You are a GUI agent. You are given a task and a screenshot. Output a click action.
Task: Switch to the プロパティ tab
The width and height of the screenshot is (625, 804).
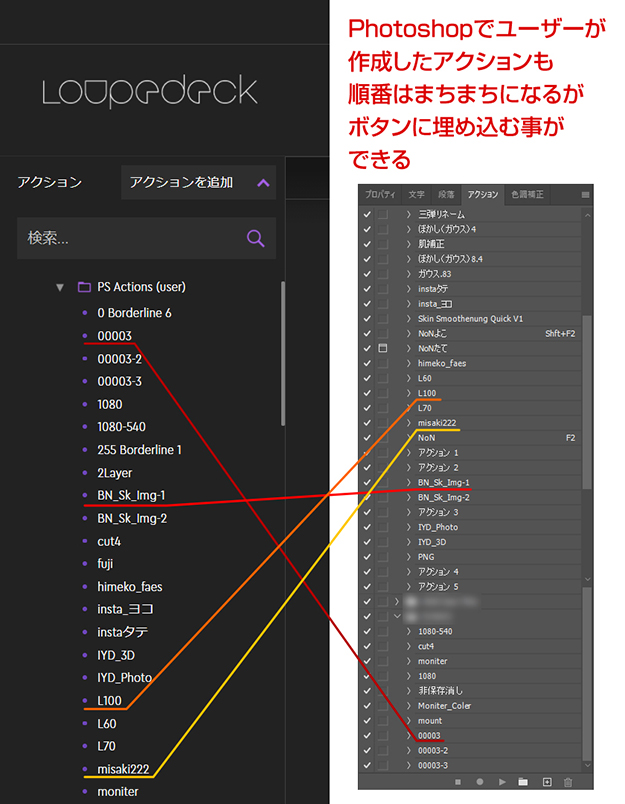[x=380, y=194]
